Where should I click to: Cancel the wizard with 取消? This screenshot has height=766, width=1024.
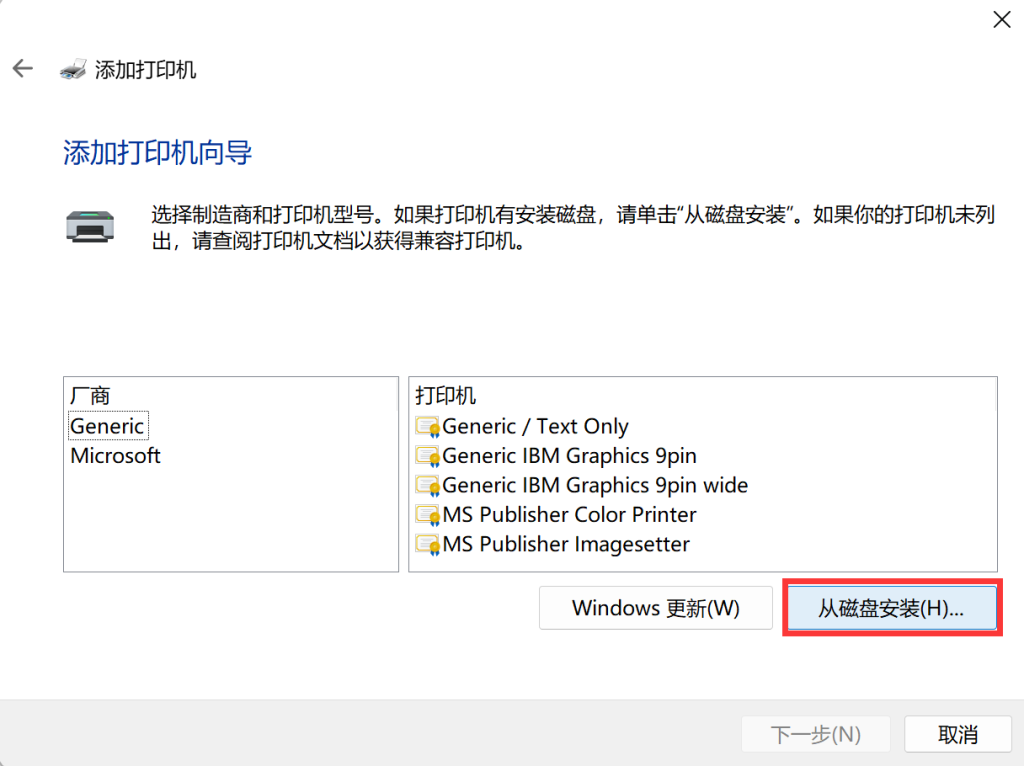pyautogui.click(x=957, y=735)
